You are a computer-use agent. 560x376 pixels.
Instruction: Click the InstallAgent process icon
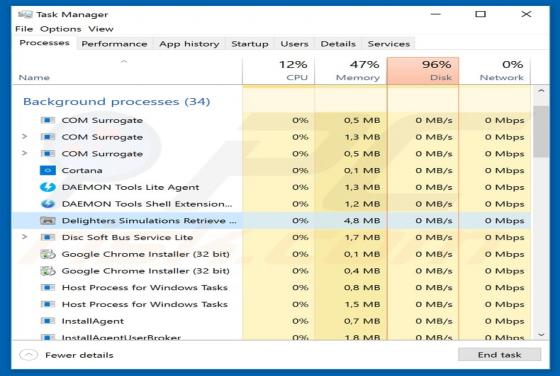pyautogui.click(x=48, y=321)
